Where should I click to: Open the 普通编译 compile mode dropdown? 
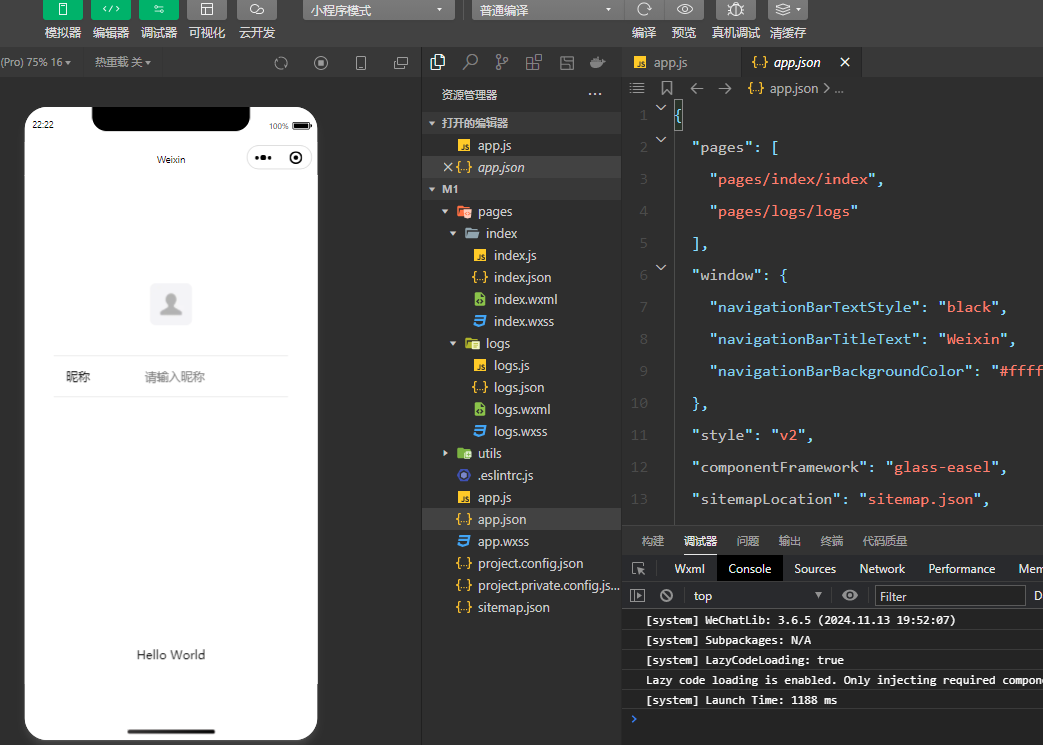[547, 10]
